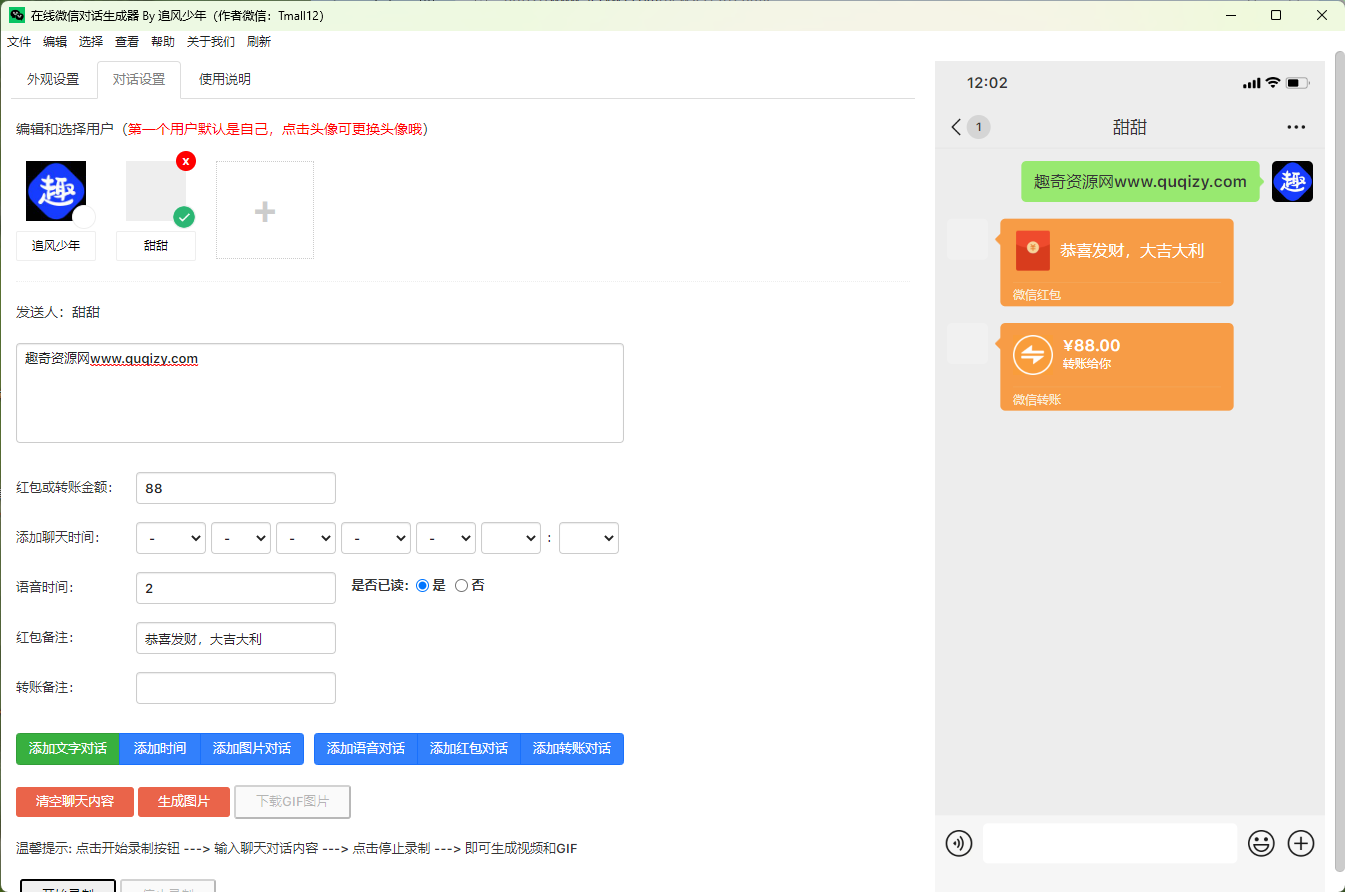Tap the voice input icon in chat bar
The height and width of the screenshot is (892, 1345).
(x=958, y=843)
